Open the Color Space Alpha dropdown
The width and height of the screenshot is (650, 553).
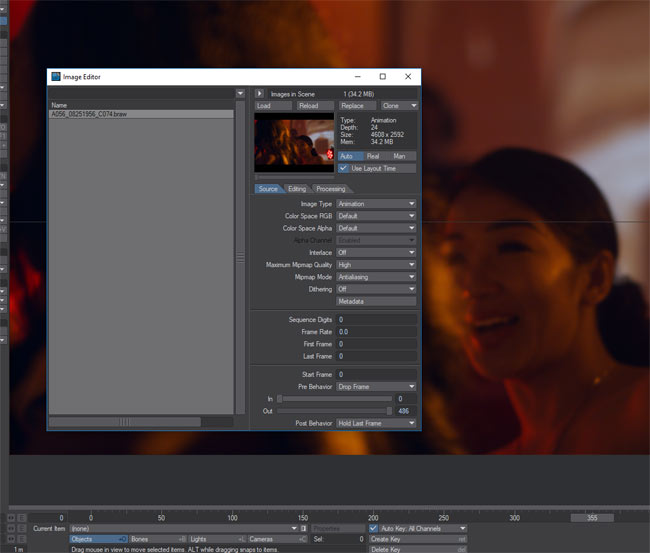click(376, 228)
